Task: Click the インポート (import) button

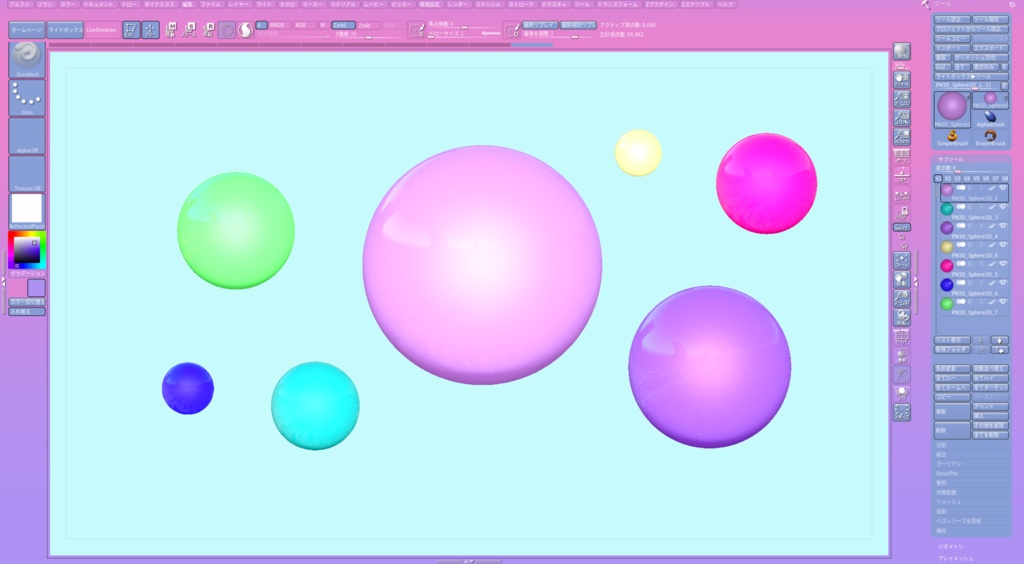Action: (952, 48)
